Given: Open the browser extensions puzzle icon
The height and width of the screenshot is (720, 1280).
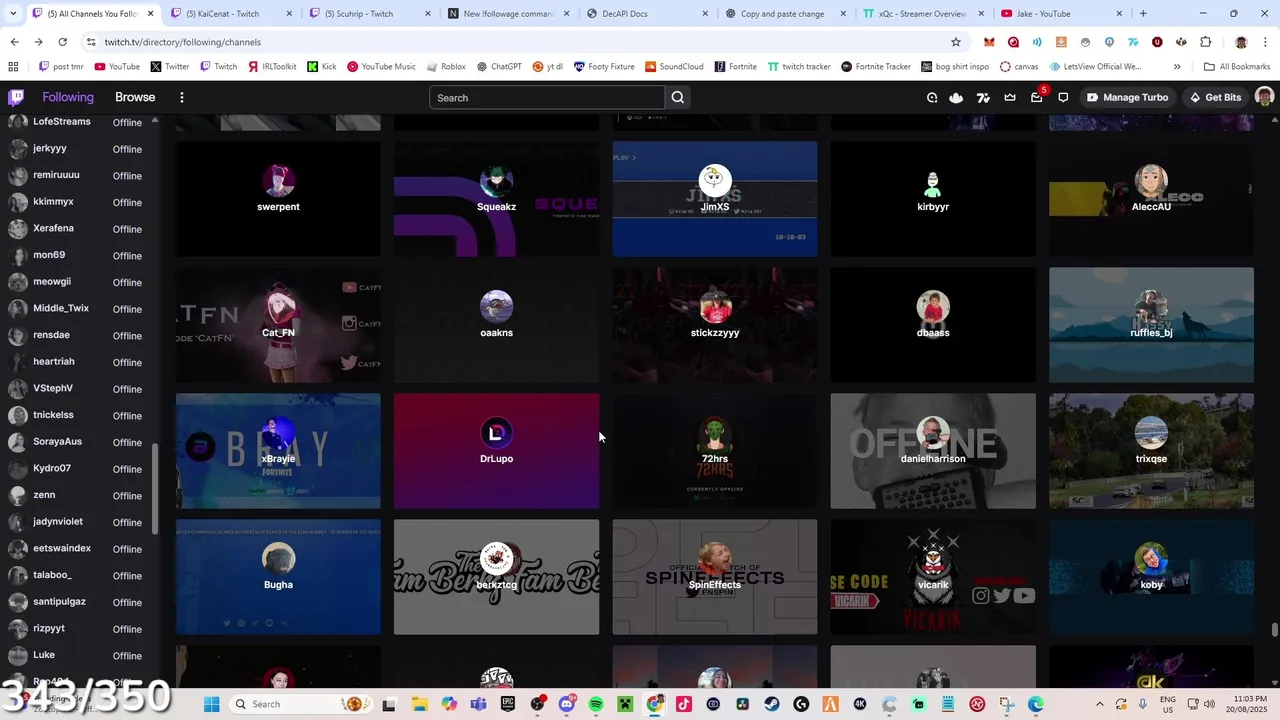Looking at the screenshot, I should point(1205,42).
